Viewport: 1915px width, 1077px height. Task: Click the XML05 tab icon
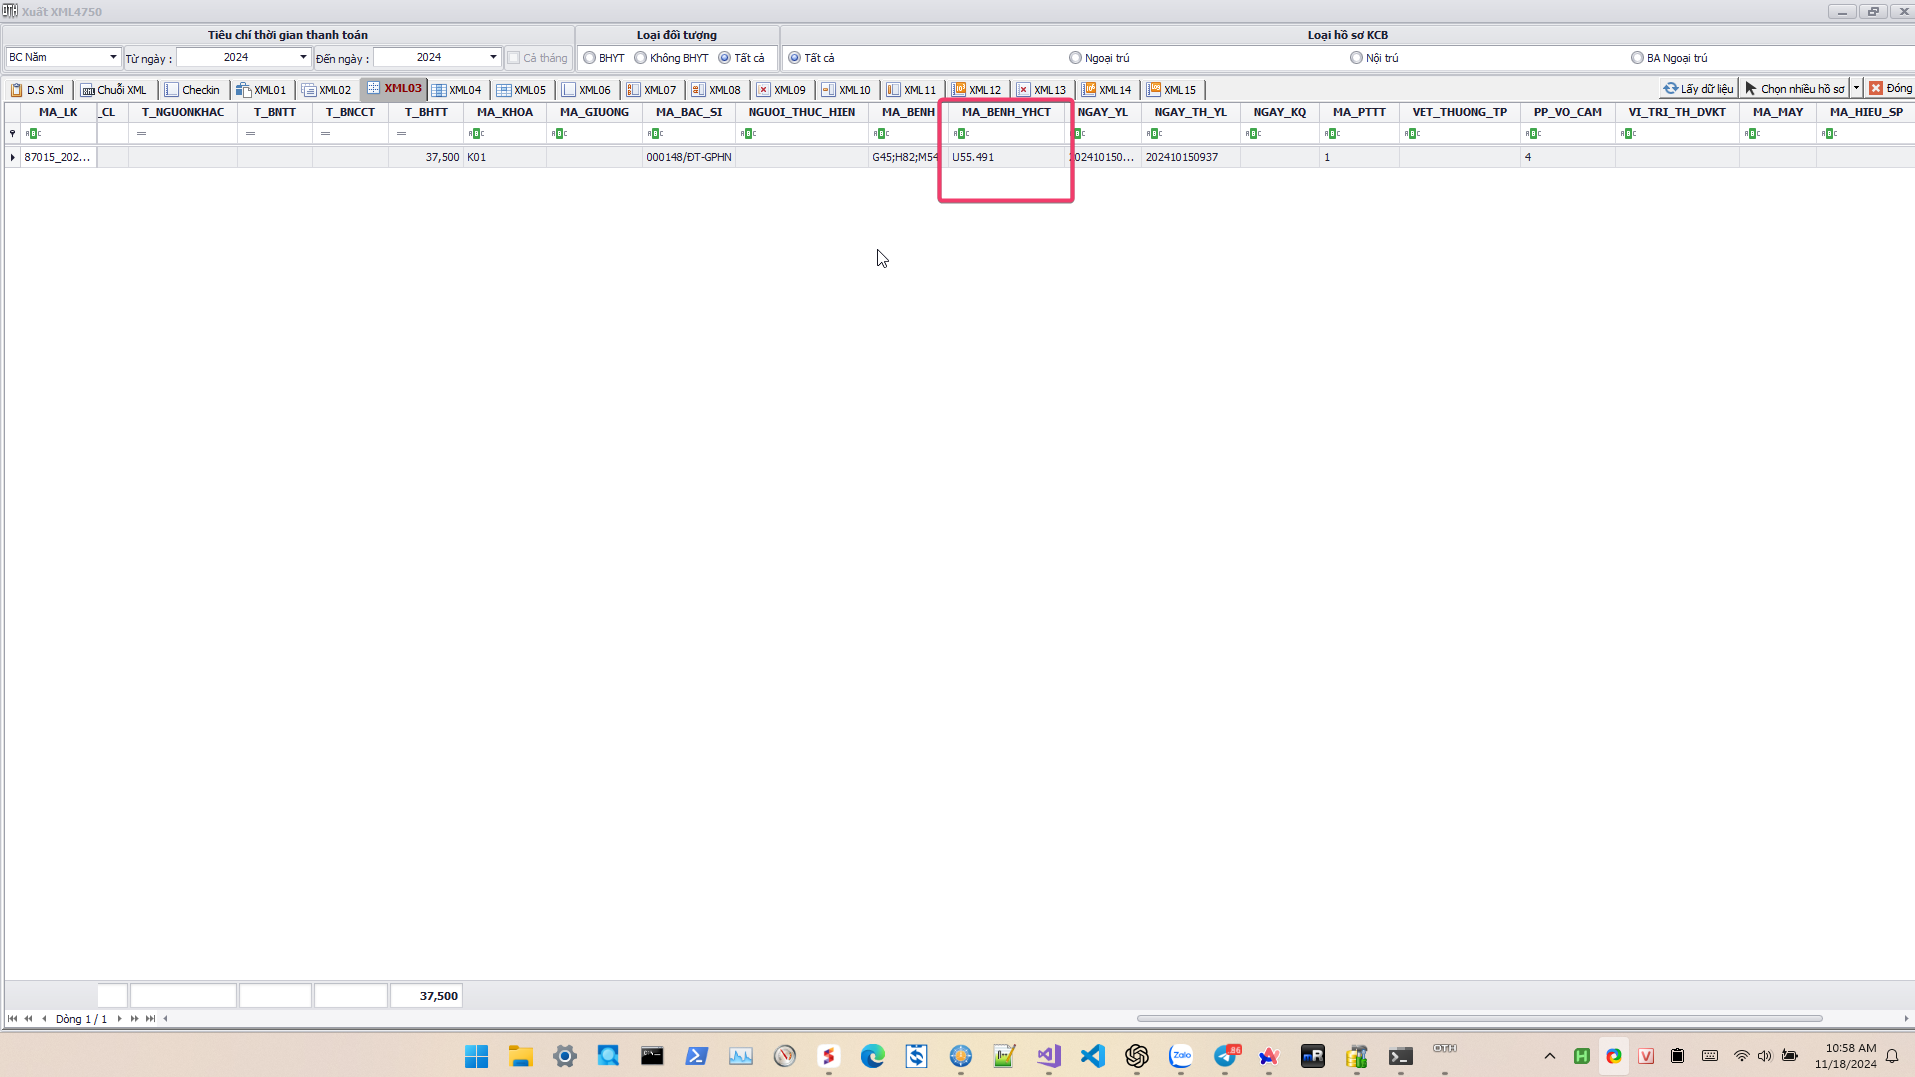(x=504, y=90)
